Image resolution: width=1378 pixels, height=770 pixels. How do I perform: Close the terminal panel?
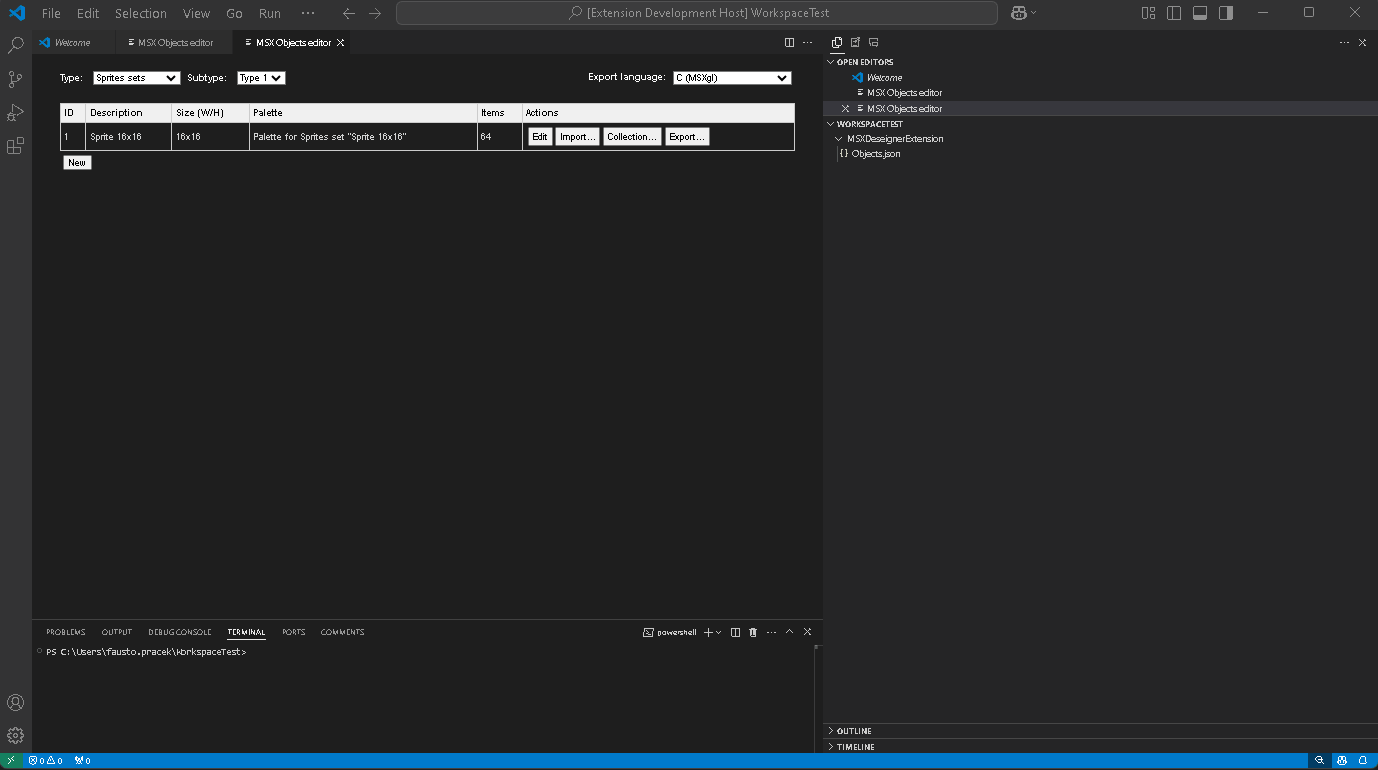click(x=807, y=632)
